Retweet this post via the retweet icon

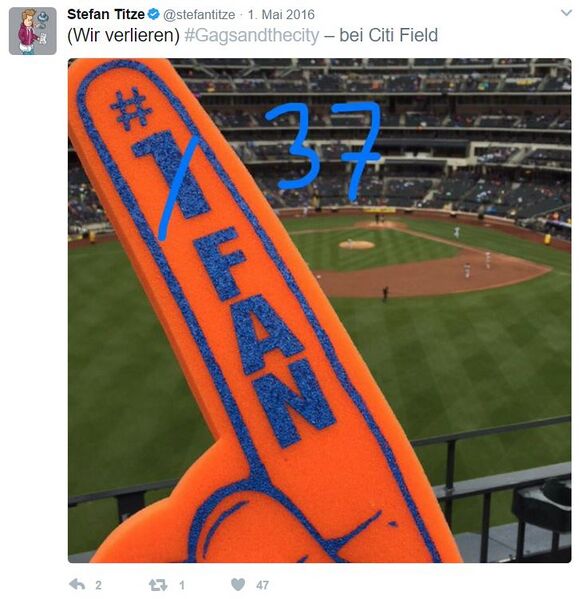(x=158, y=584)
